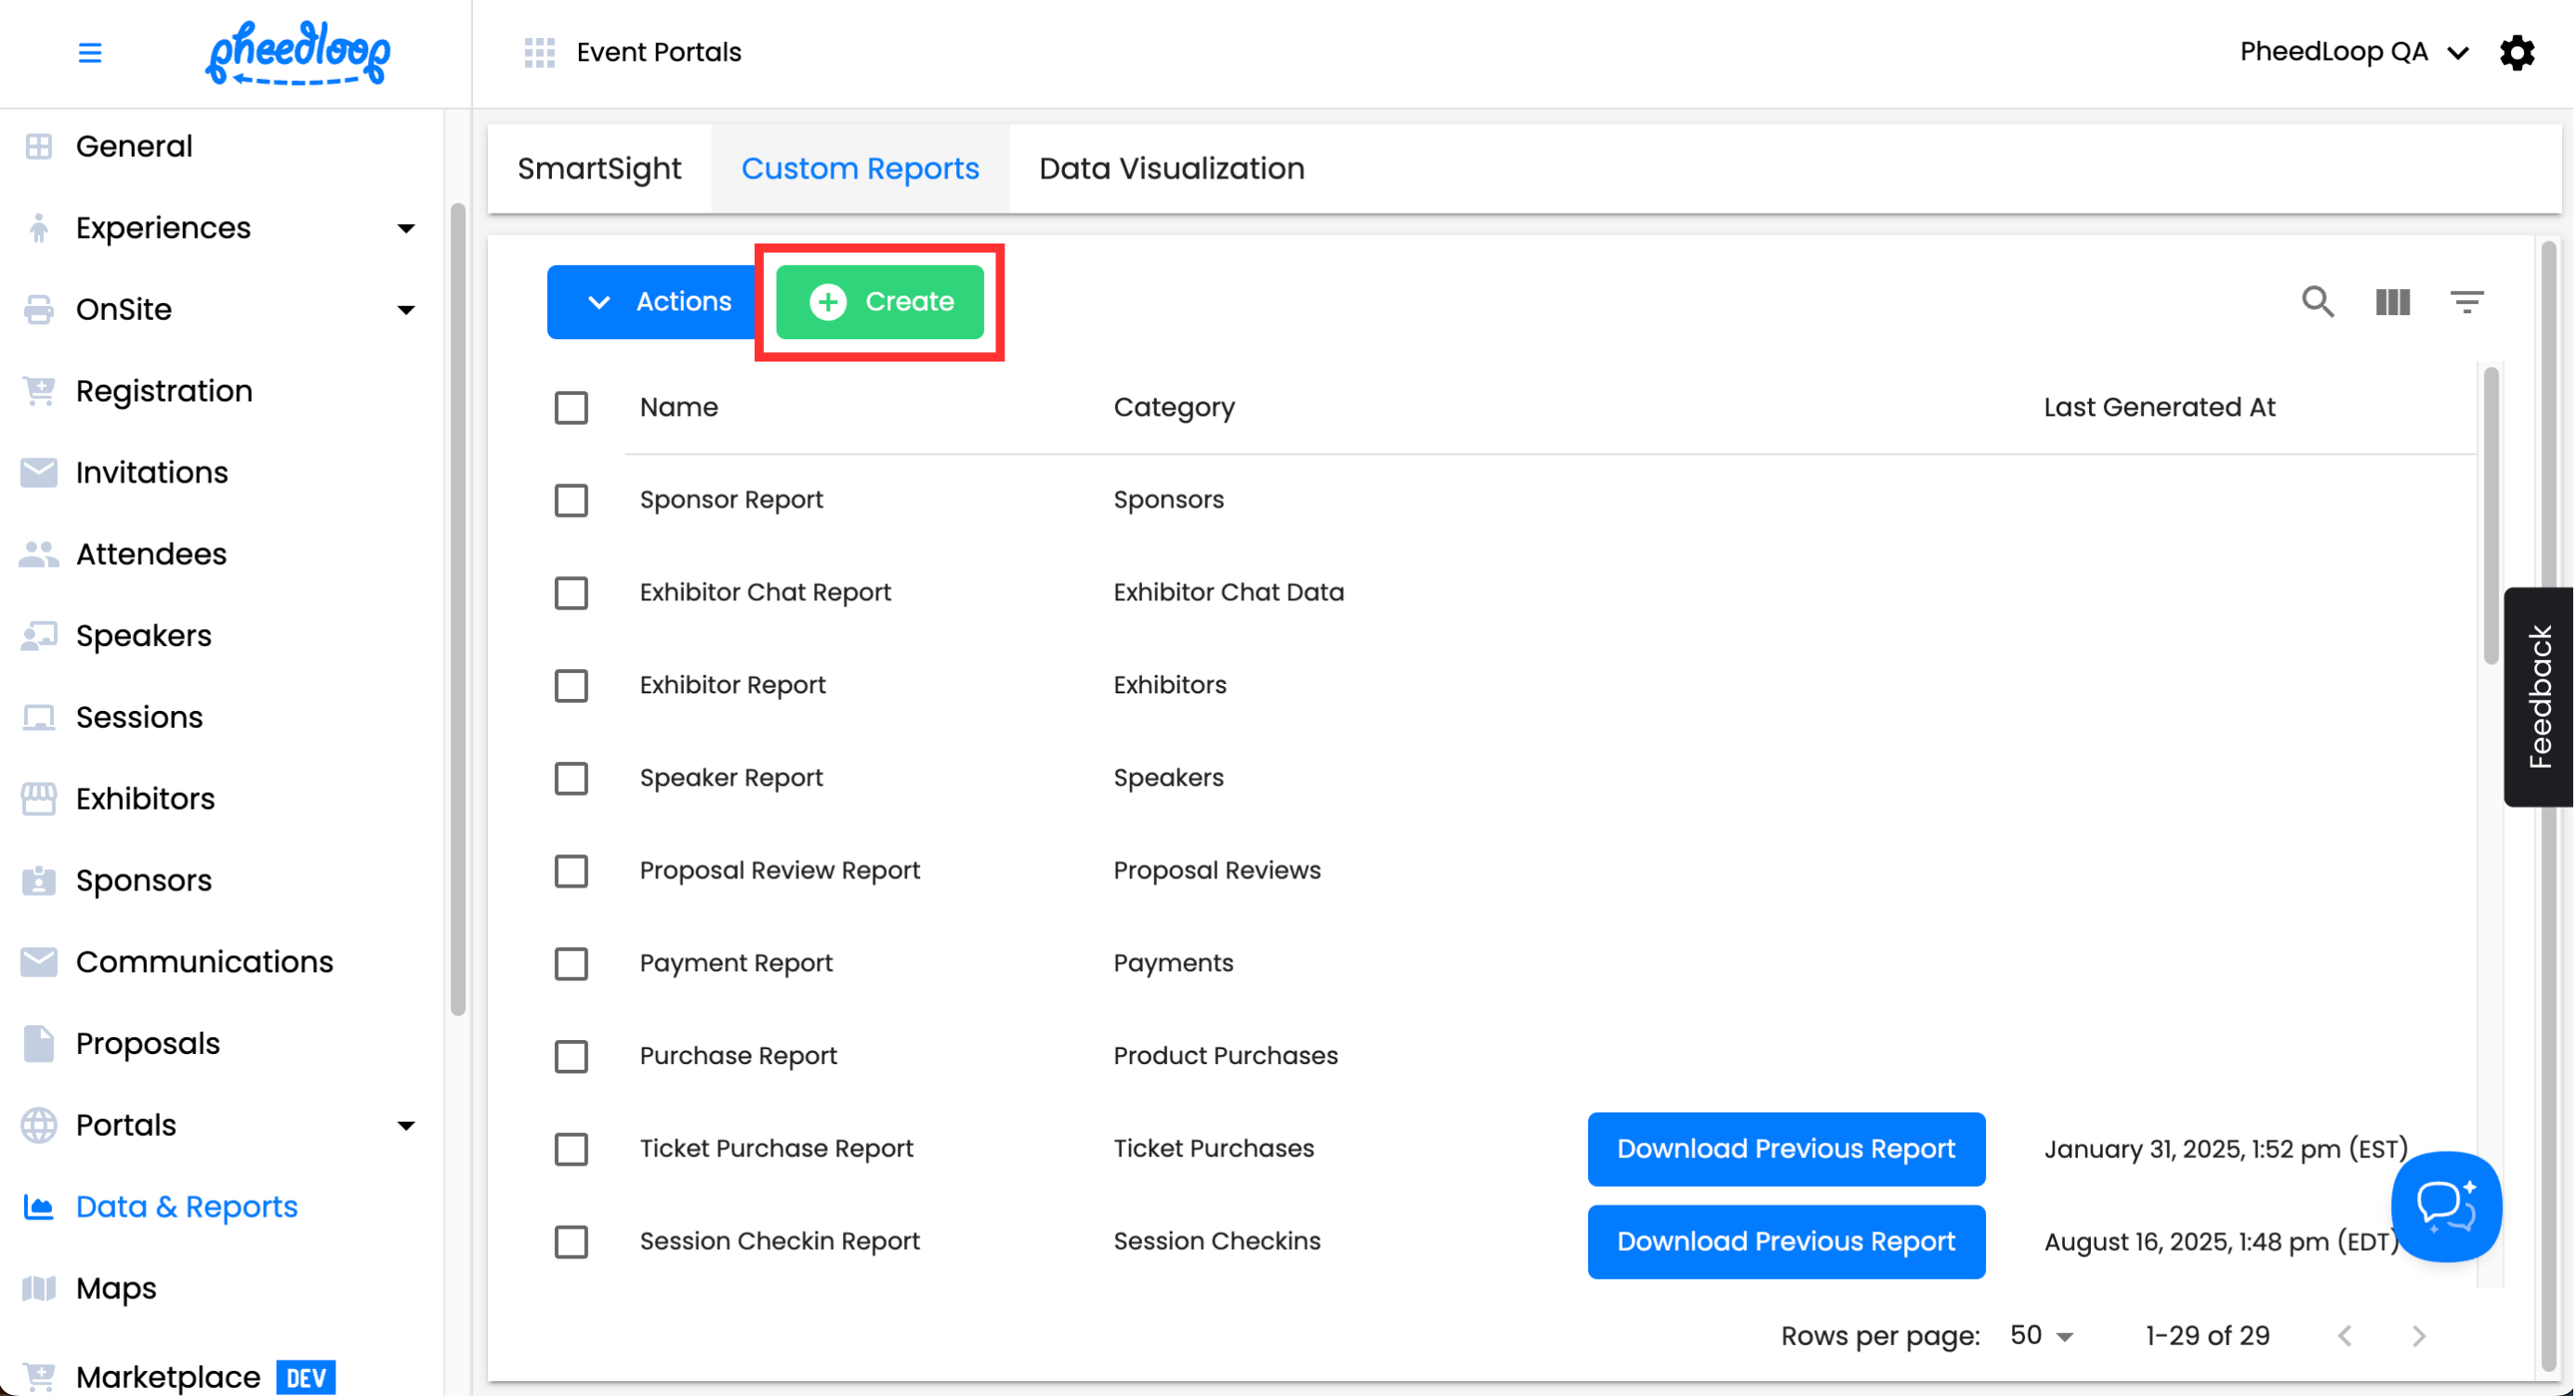Click the green Create button
The image size is (2576, 1396).
click(x=880, y=301)
